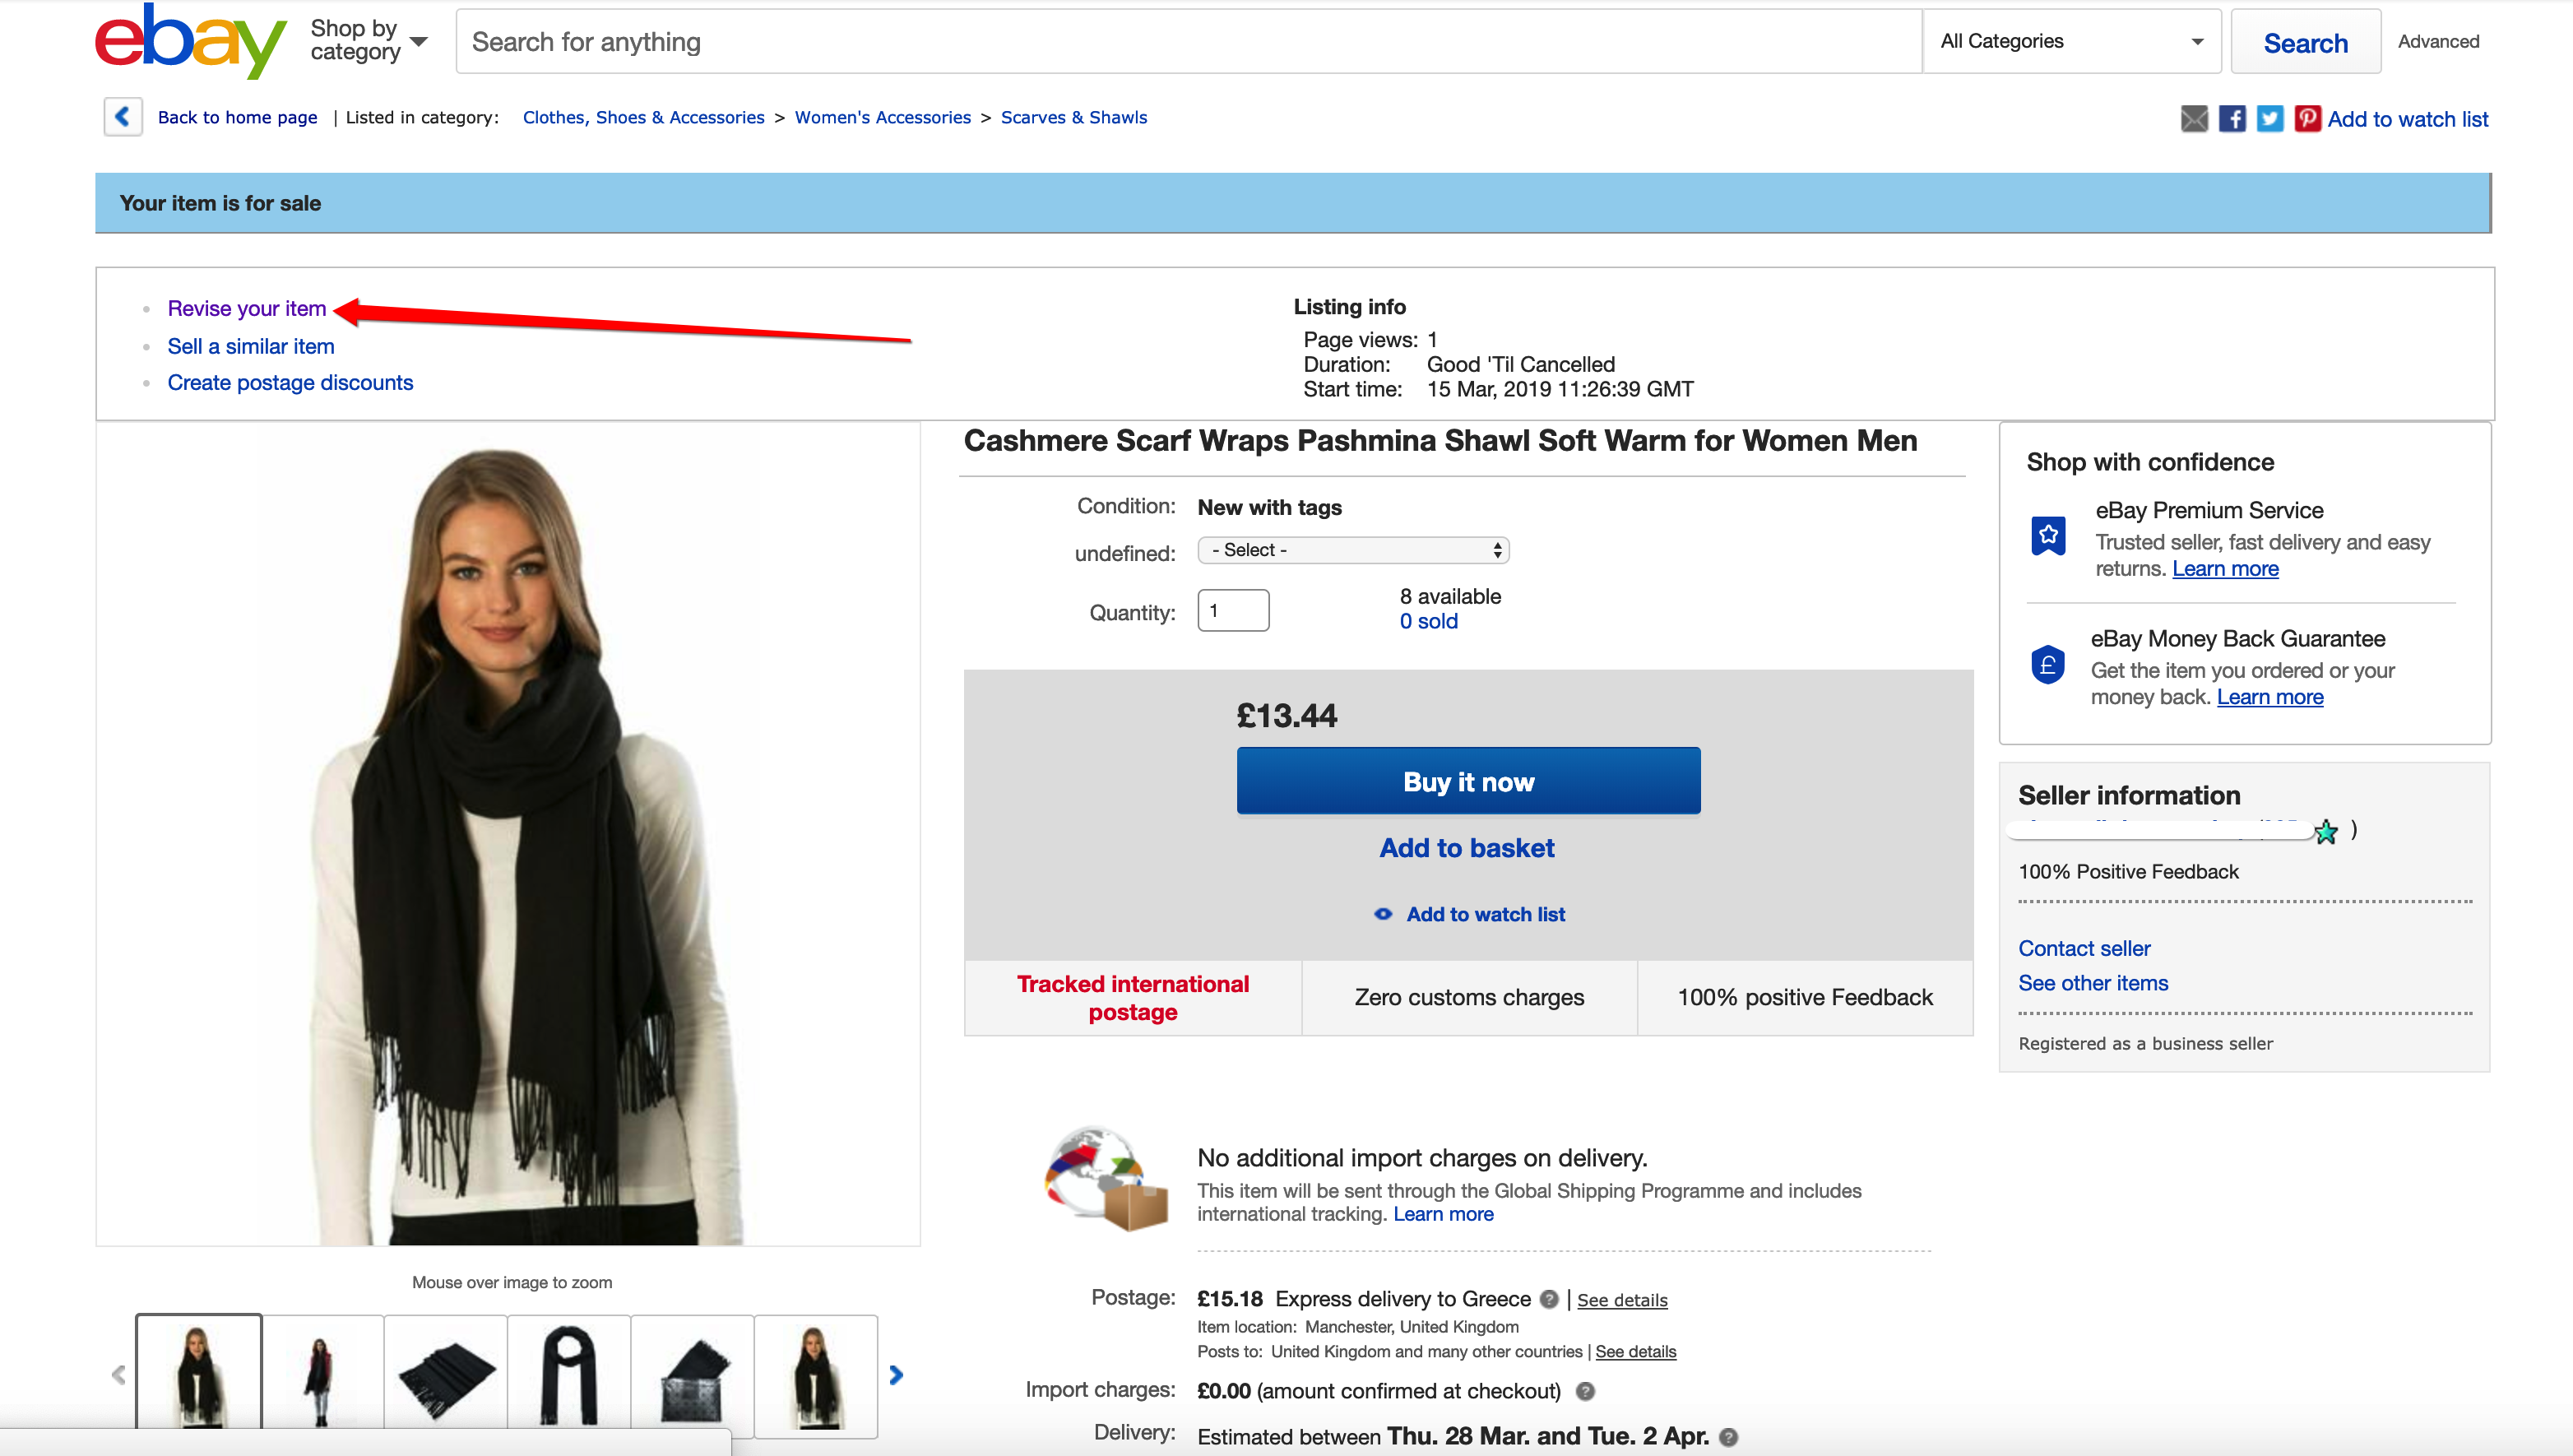The image size is (2573, 1456).
Task: Open help icon next to Import charges
Action: pos(1585,1391)
